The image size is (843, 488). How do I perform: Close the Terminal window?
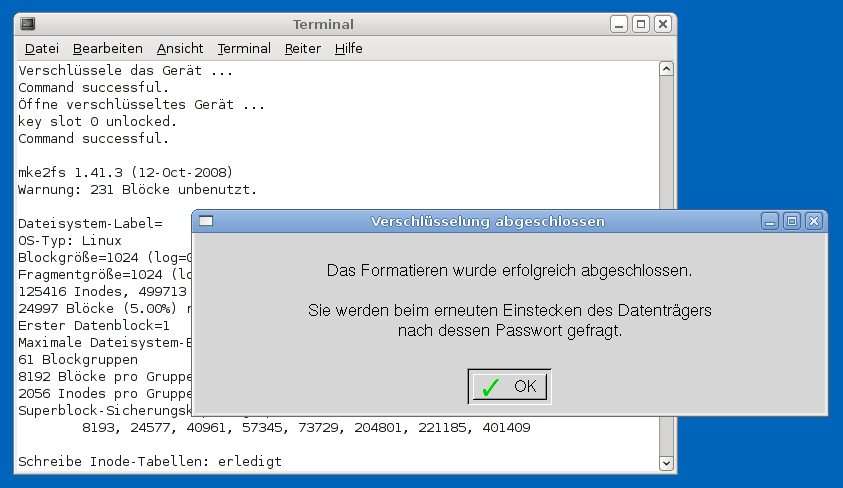point(663,24)
